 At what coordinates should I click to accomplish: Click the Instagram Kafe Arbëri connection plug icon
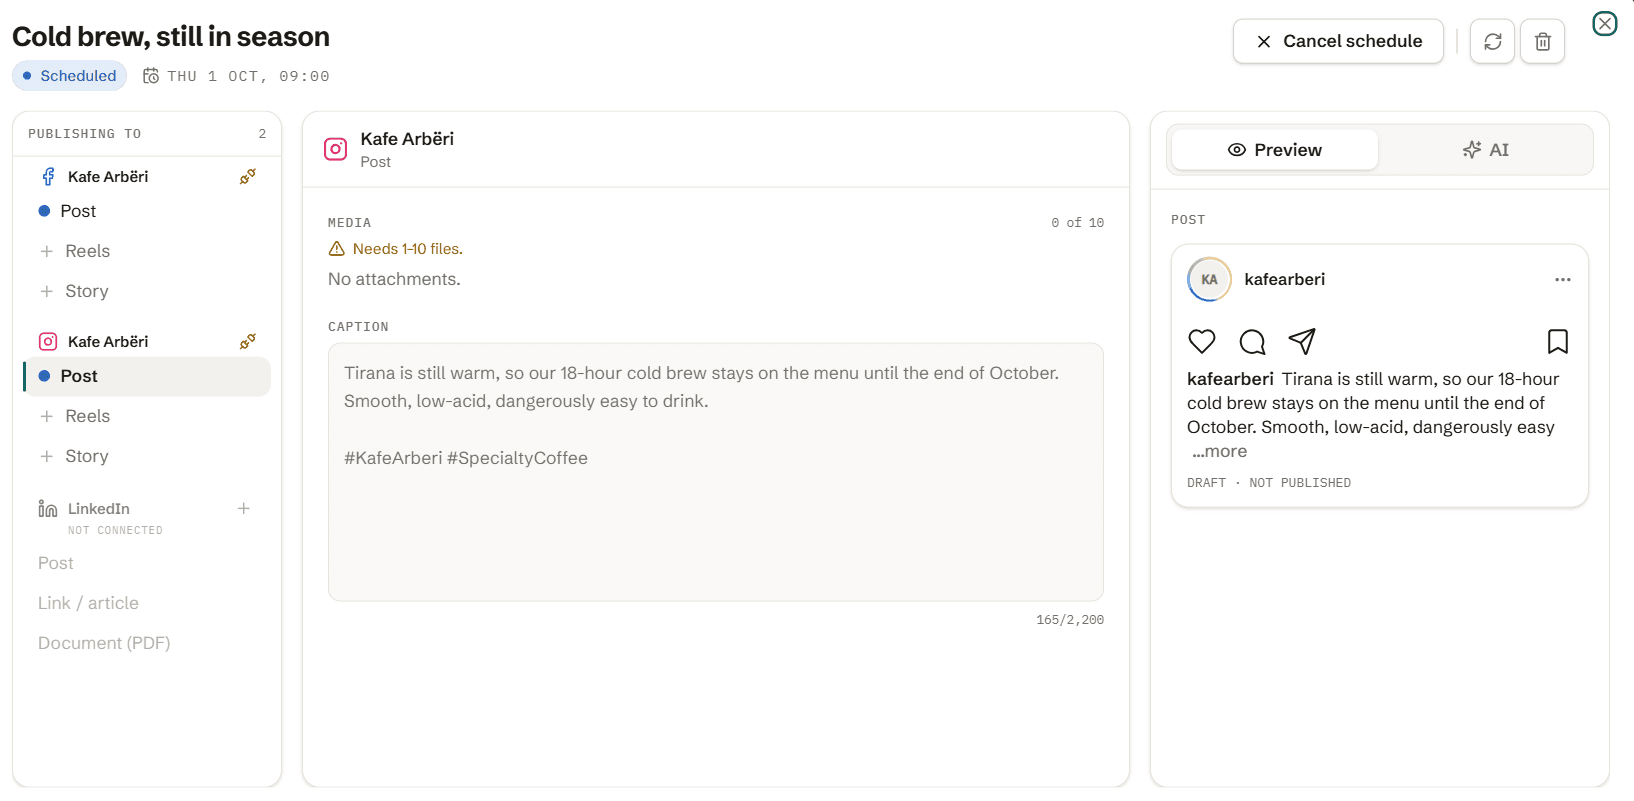click(248, 341)
